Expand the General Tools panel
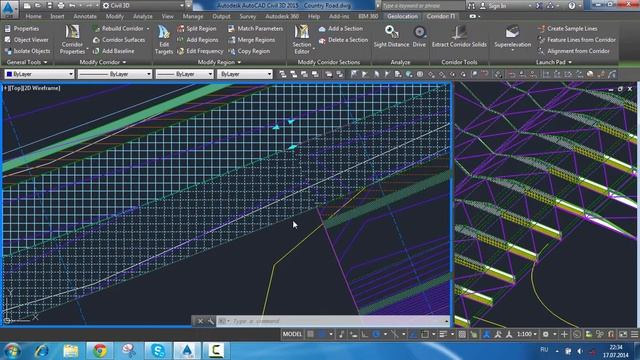Screen dimensions: 640x360 pyautogui.click(x=27, y=62)
